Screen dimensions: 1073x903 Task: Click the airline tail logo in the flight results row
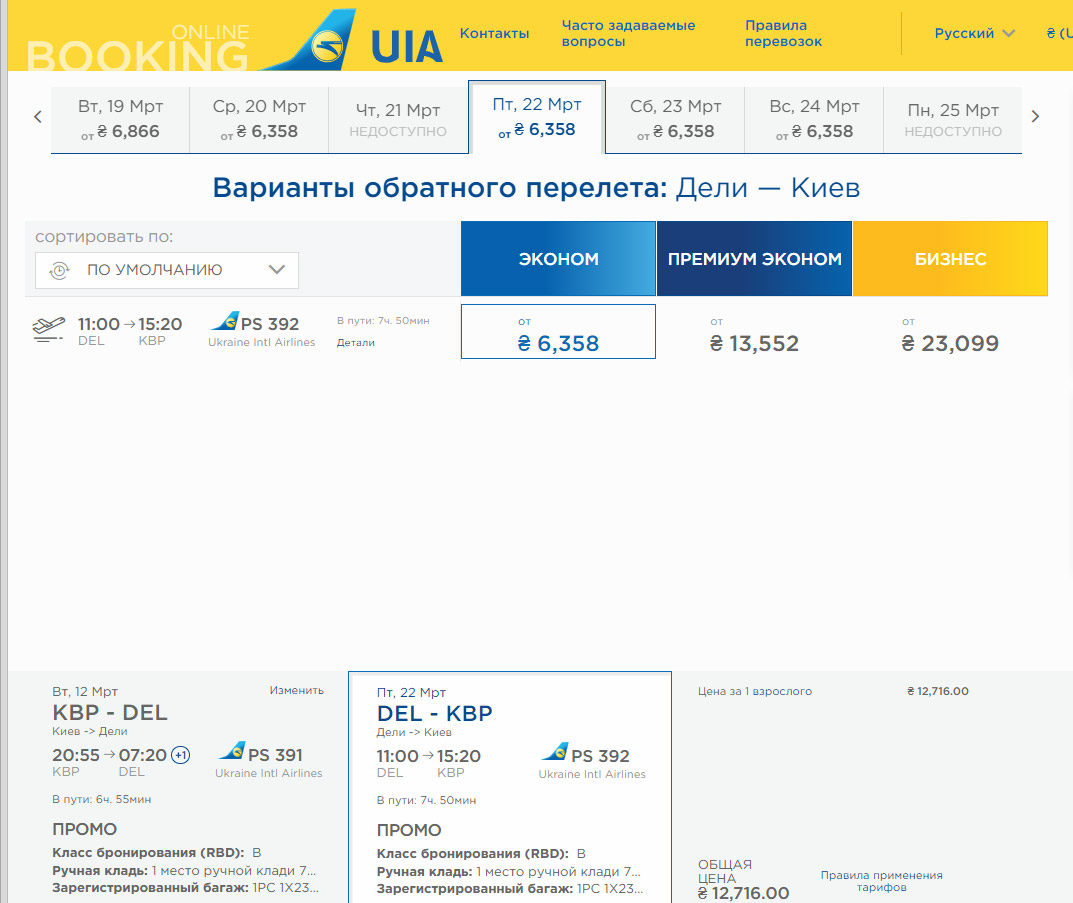224,320
